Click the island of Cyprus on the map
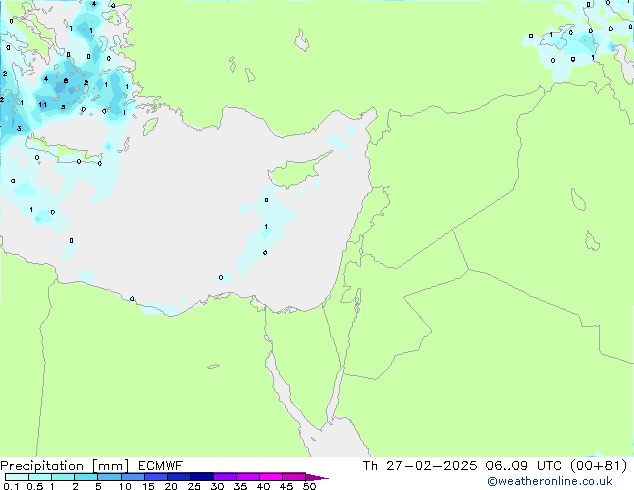 297,170
